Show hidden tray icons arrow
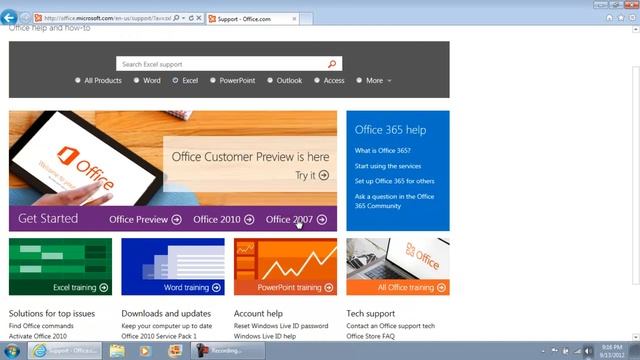This screenshot has height=360, width=640. point(543,351)
